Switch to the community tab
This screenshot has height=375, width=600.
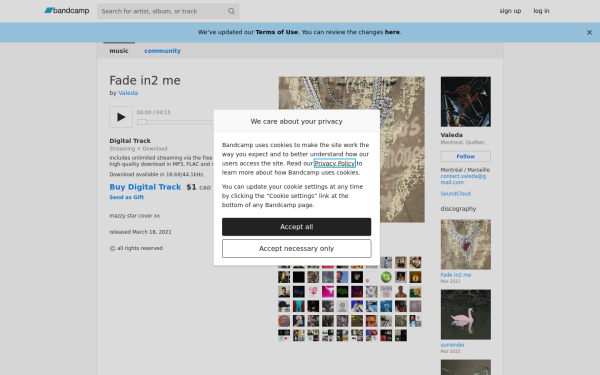coord(162,51)
